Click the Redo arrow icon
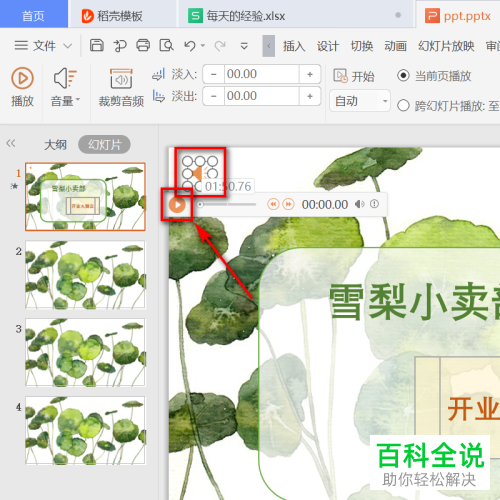 pos(220,46)
